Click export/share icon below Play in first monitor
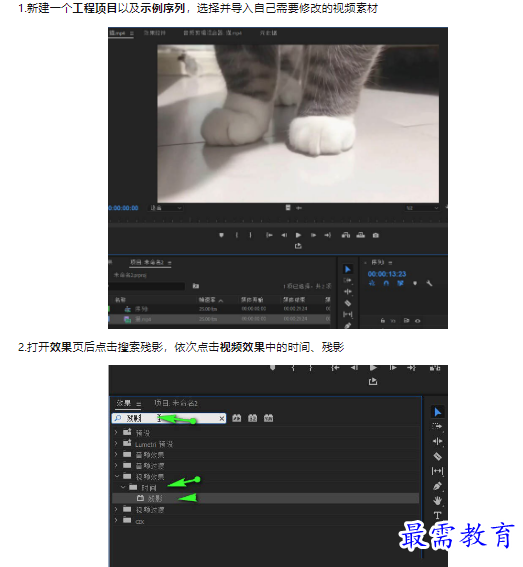Image resolution: width=523 pixels, height=567 pixels. 298,246
